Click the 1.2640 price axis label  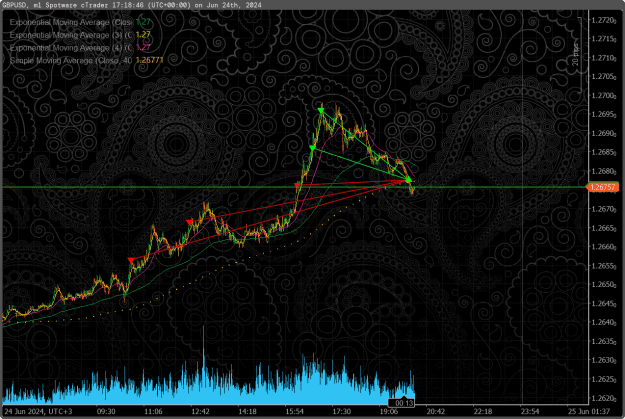[x=603, y=323]
